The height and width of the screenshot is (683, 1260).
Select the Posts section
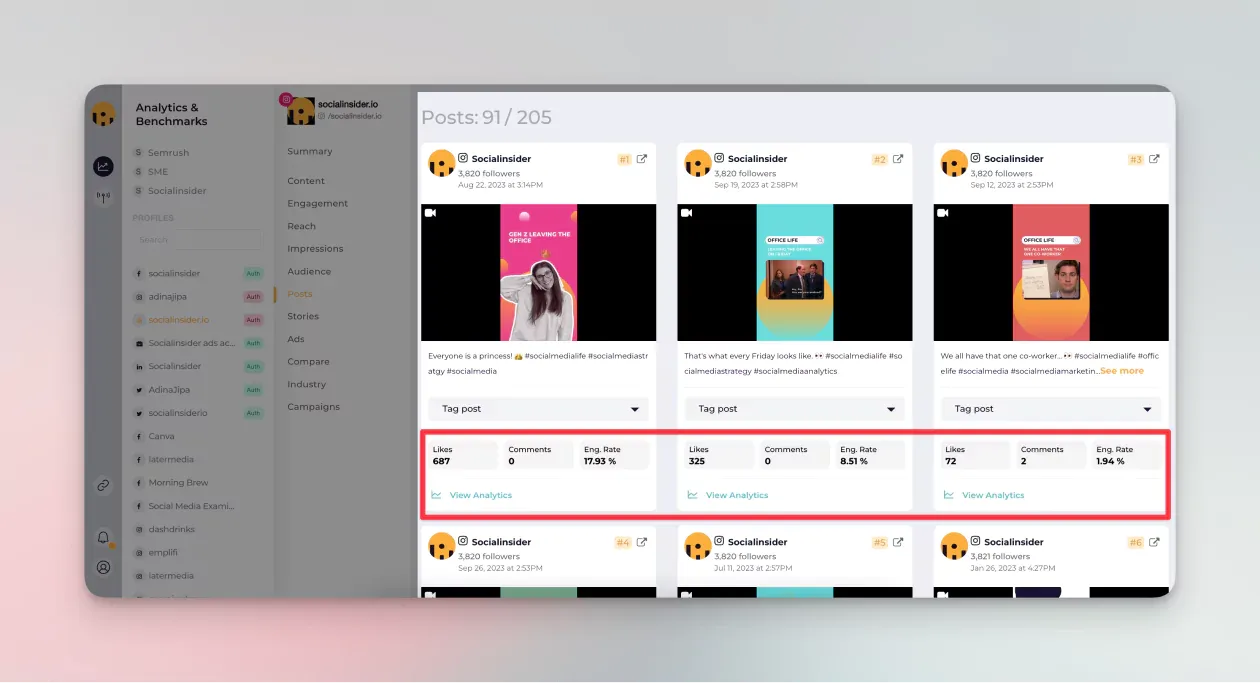click(x=300, y=294)
